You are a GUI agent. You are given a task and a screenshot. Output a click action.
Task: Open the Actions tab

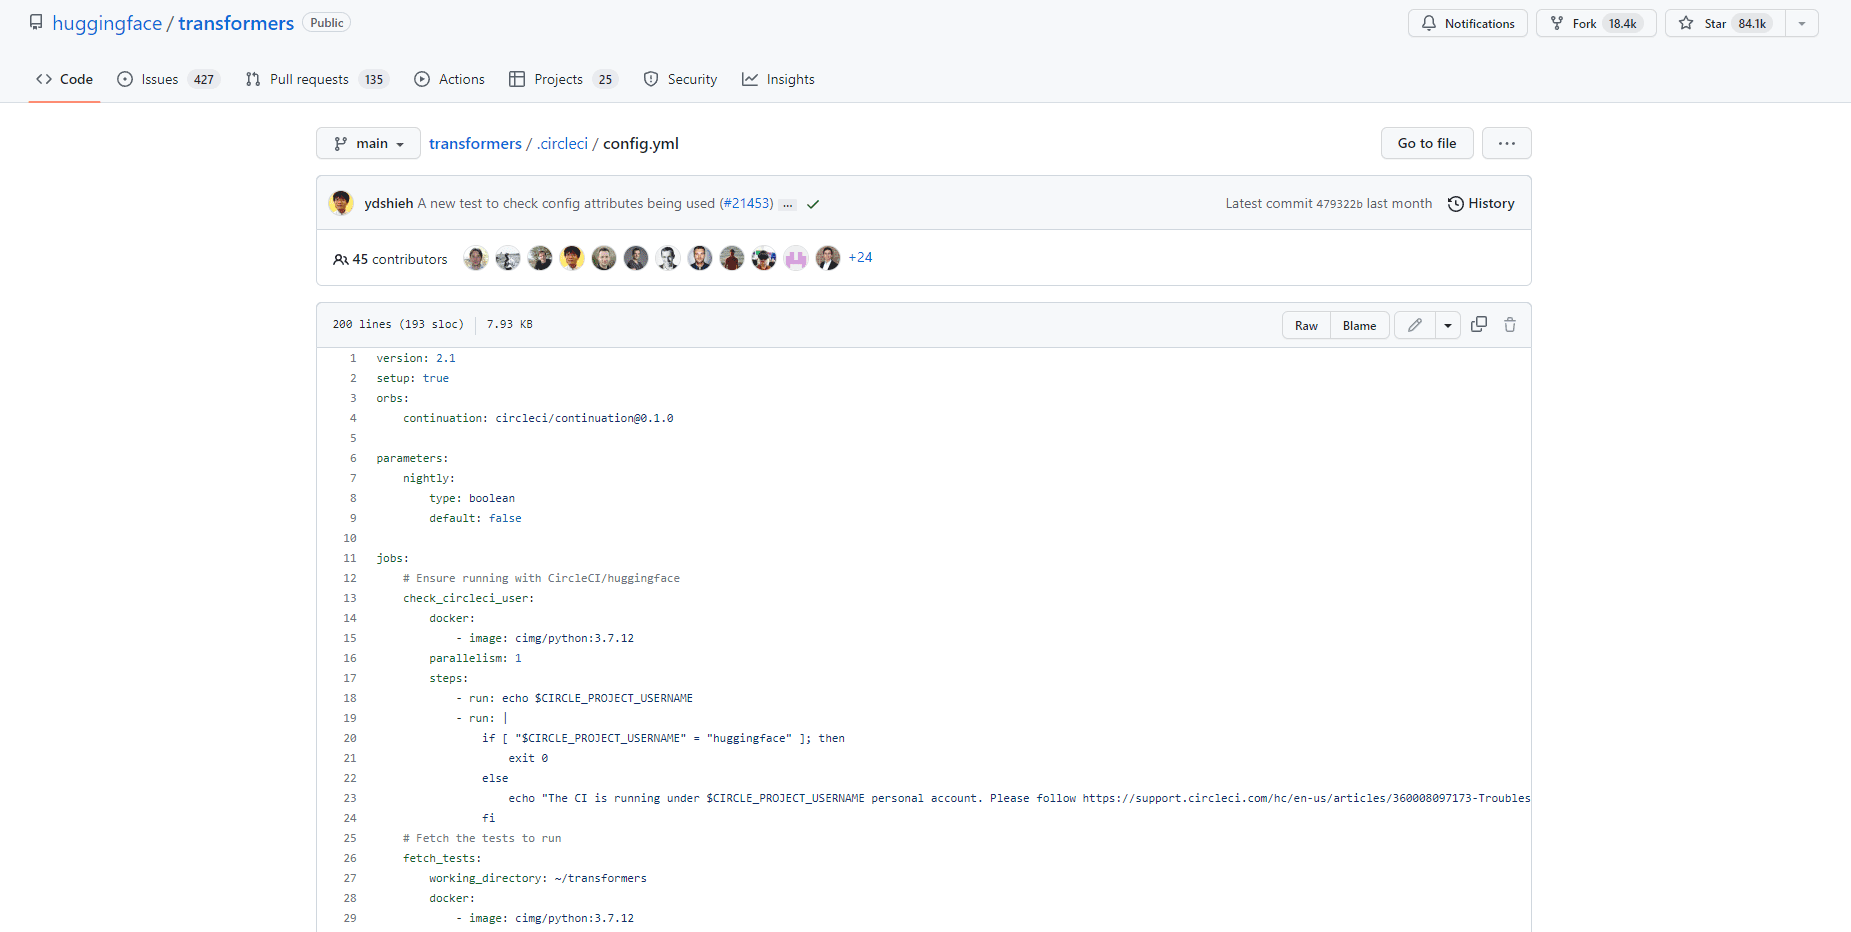(x=449, y=79)
